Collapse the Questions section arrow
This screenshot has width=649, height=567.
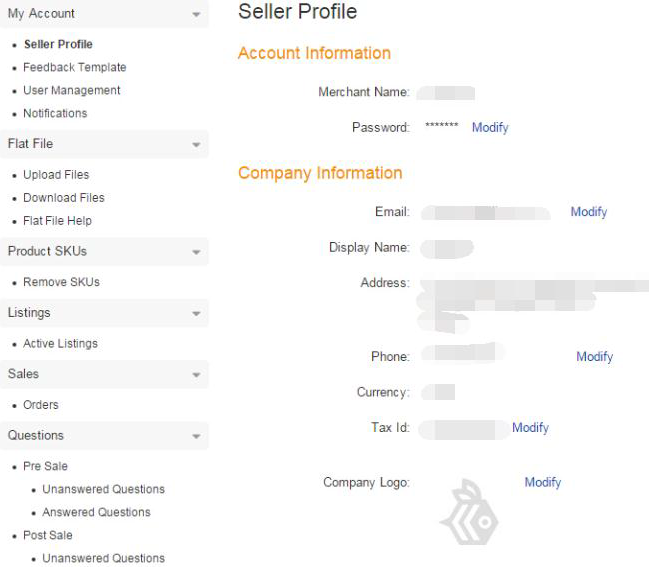click(196, 436)
